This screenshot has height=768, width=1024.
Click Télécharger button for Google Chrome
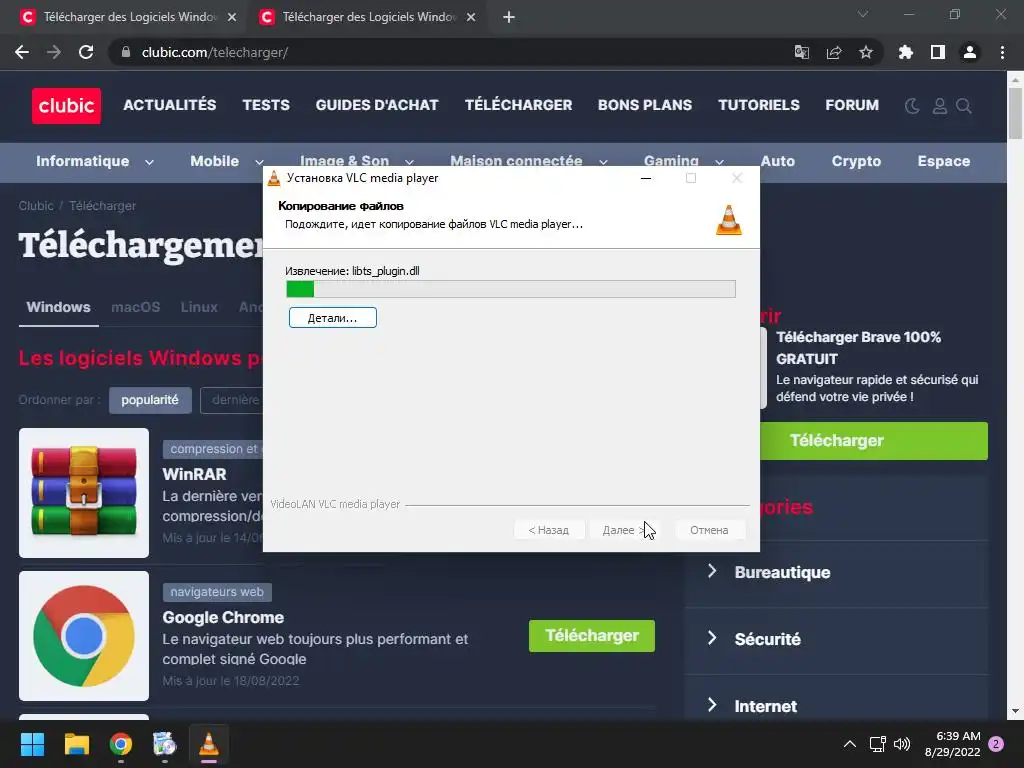tap(592, 635)
